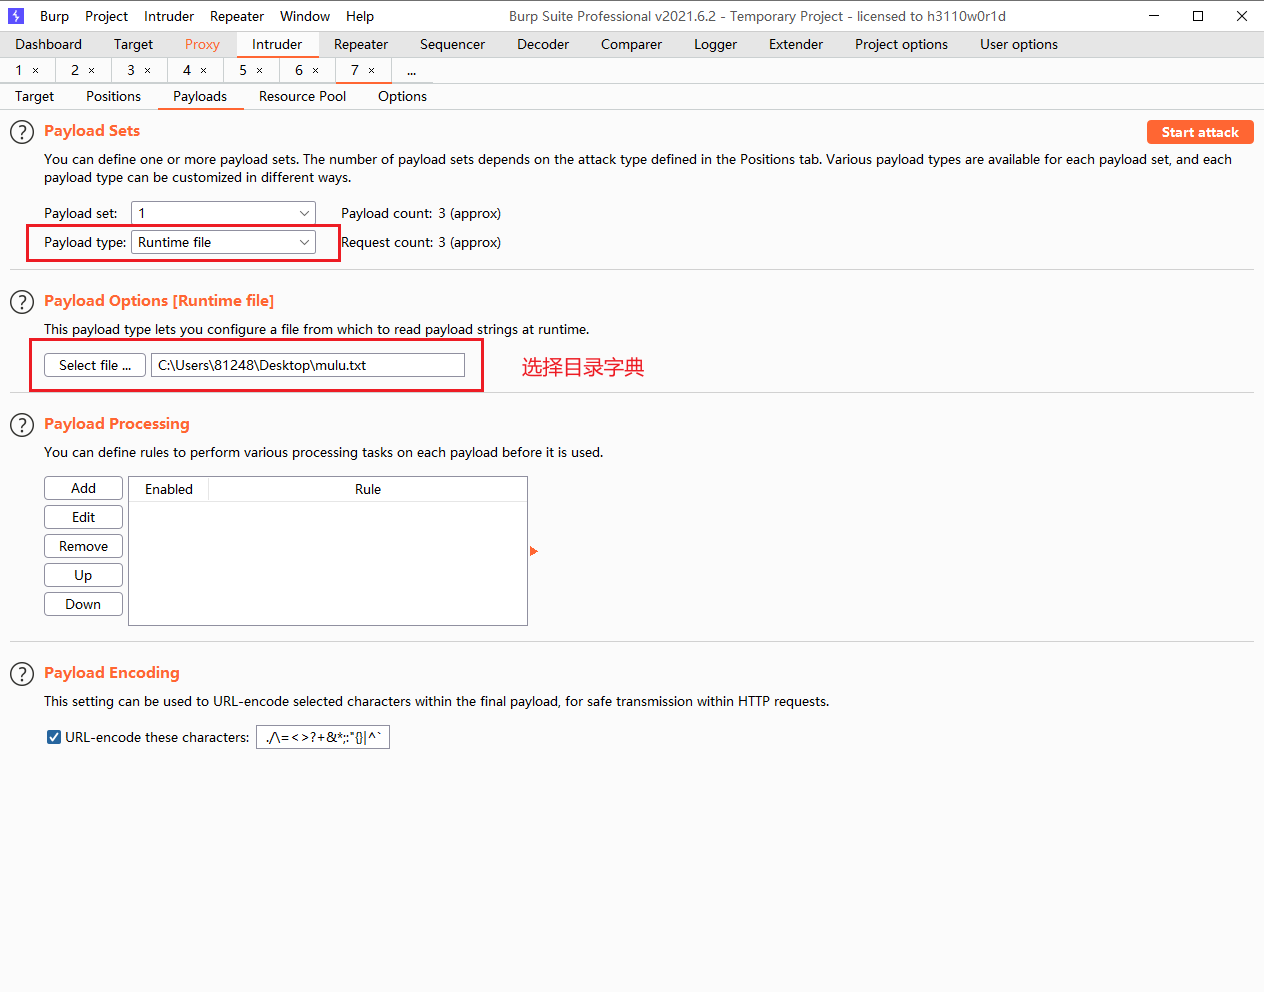Click the mulu.txt file path field
This screenshot has width=1264, height=992.
pyautogui.click(x=308, y=364)
